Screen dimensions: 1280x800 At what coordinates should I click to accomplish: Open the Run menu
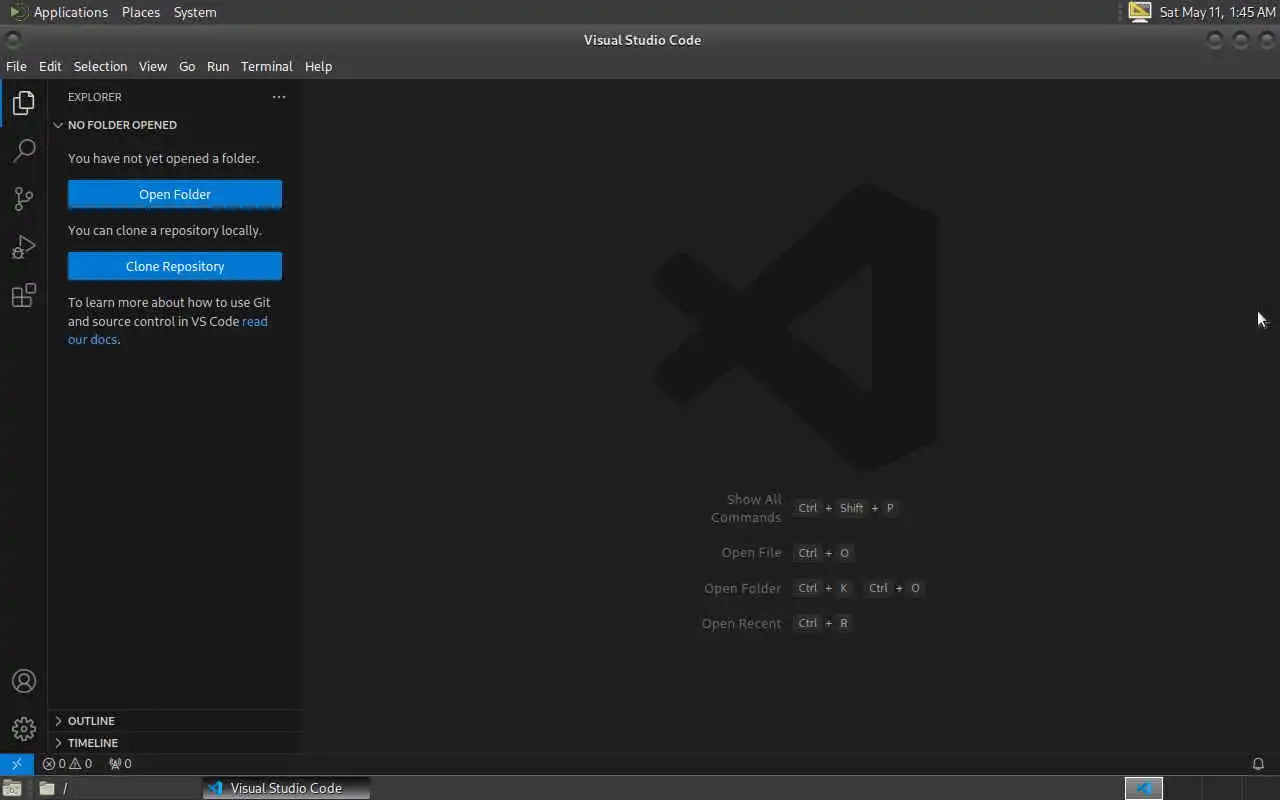click(218, 66)
